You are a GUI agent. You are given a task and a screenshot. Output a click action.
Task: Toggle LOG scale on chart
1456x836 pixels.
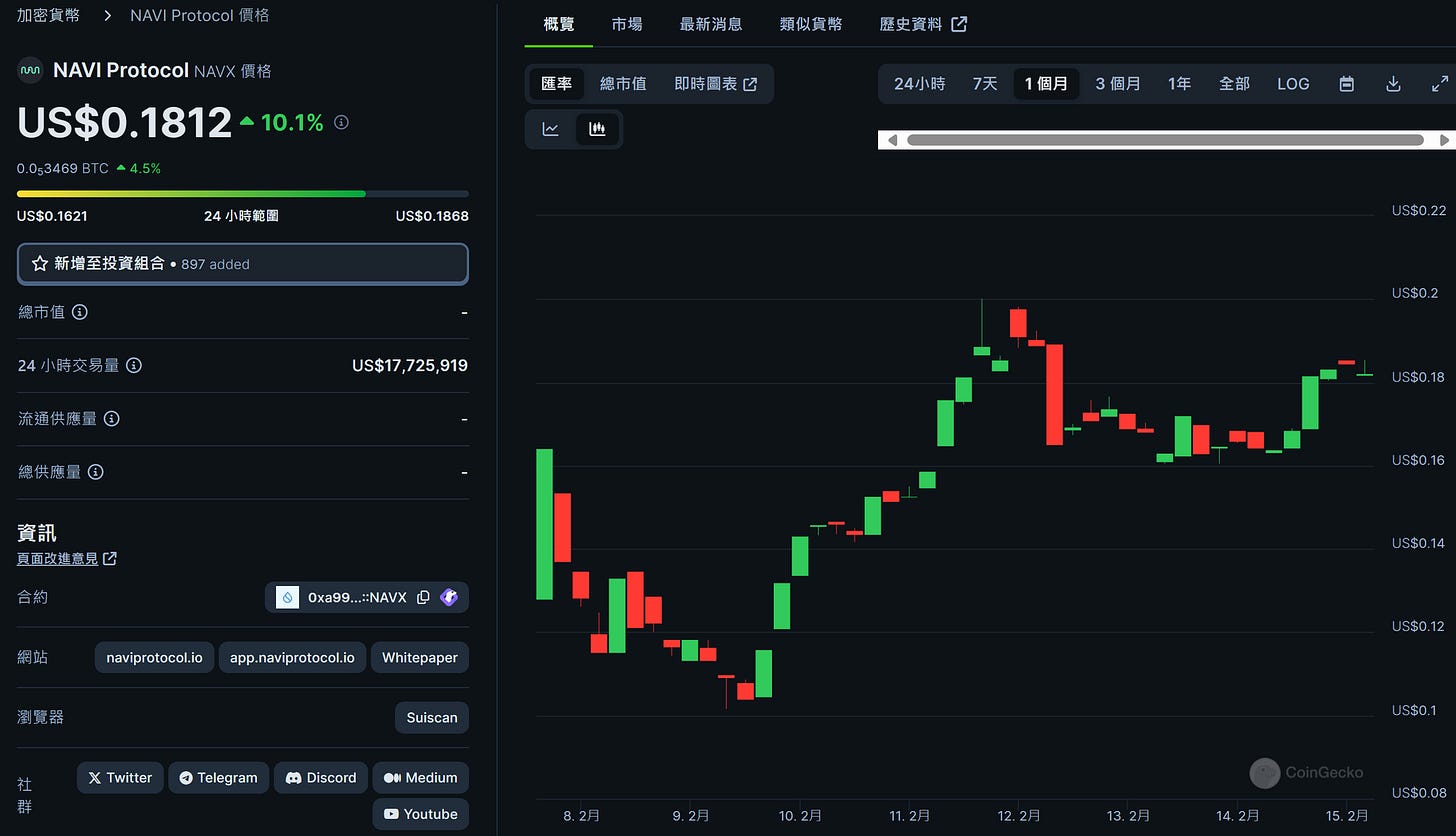coord(1293,84)
